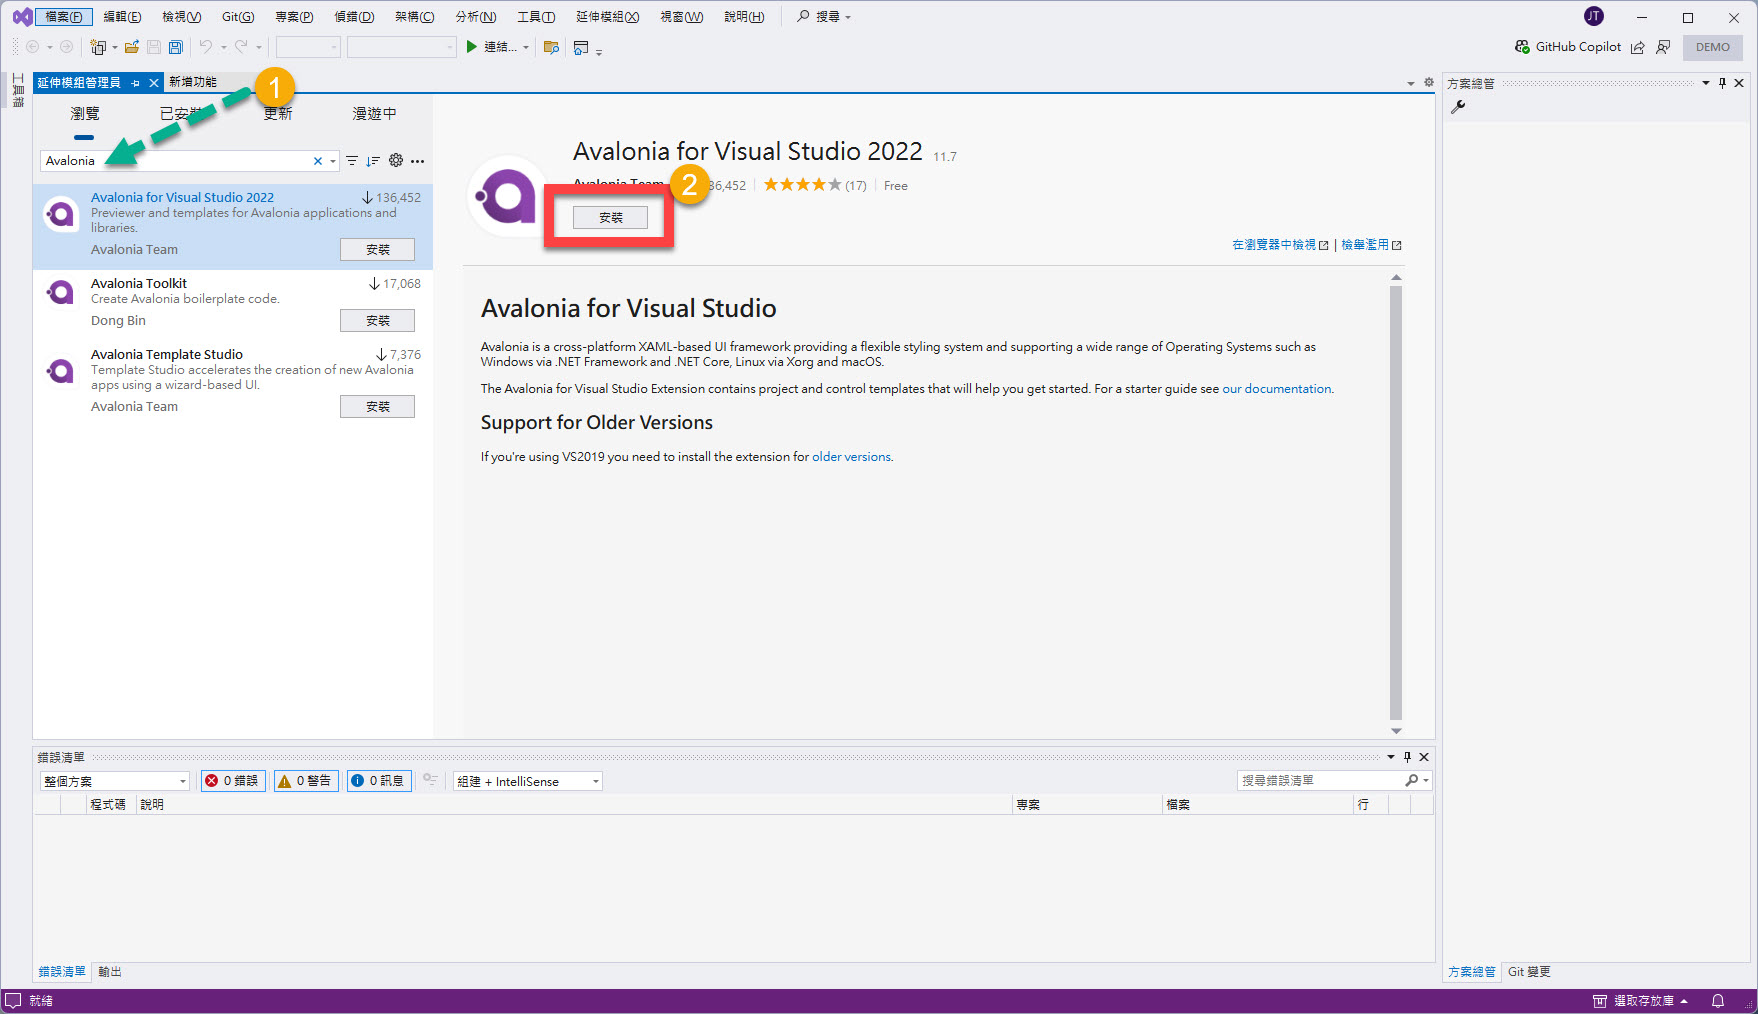The image size is (1758, 1014).
Task: Click the DEMO button at top right
Action: coord(1712,47)
